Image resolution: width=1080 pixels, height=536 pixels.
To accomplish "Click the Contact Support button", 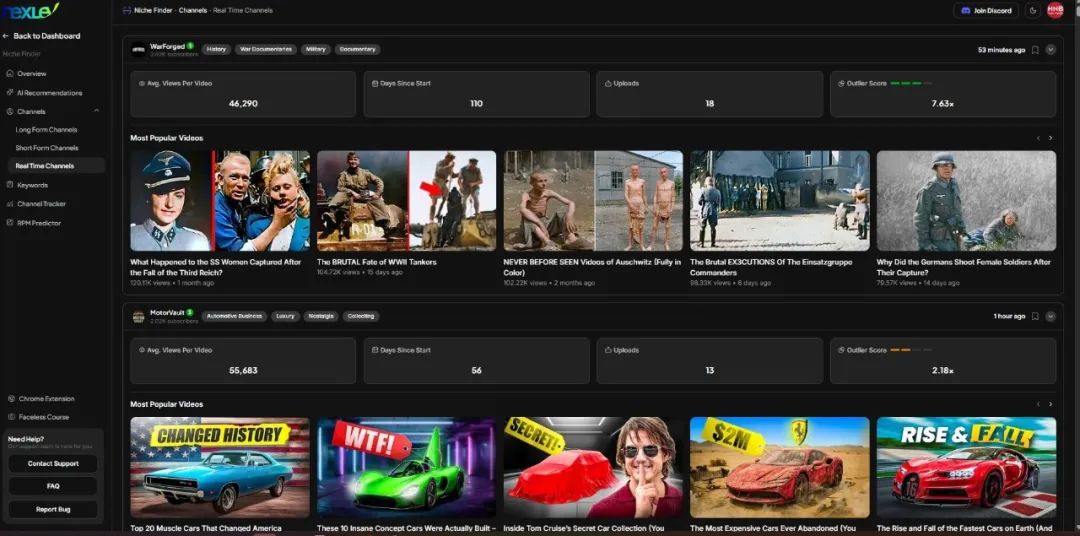I will (53, 464).
